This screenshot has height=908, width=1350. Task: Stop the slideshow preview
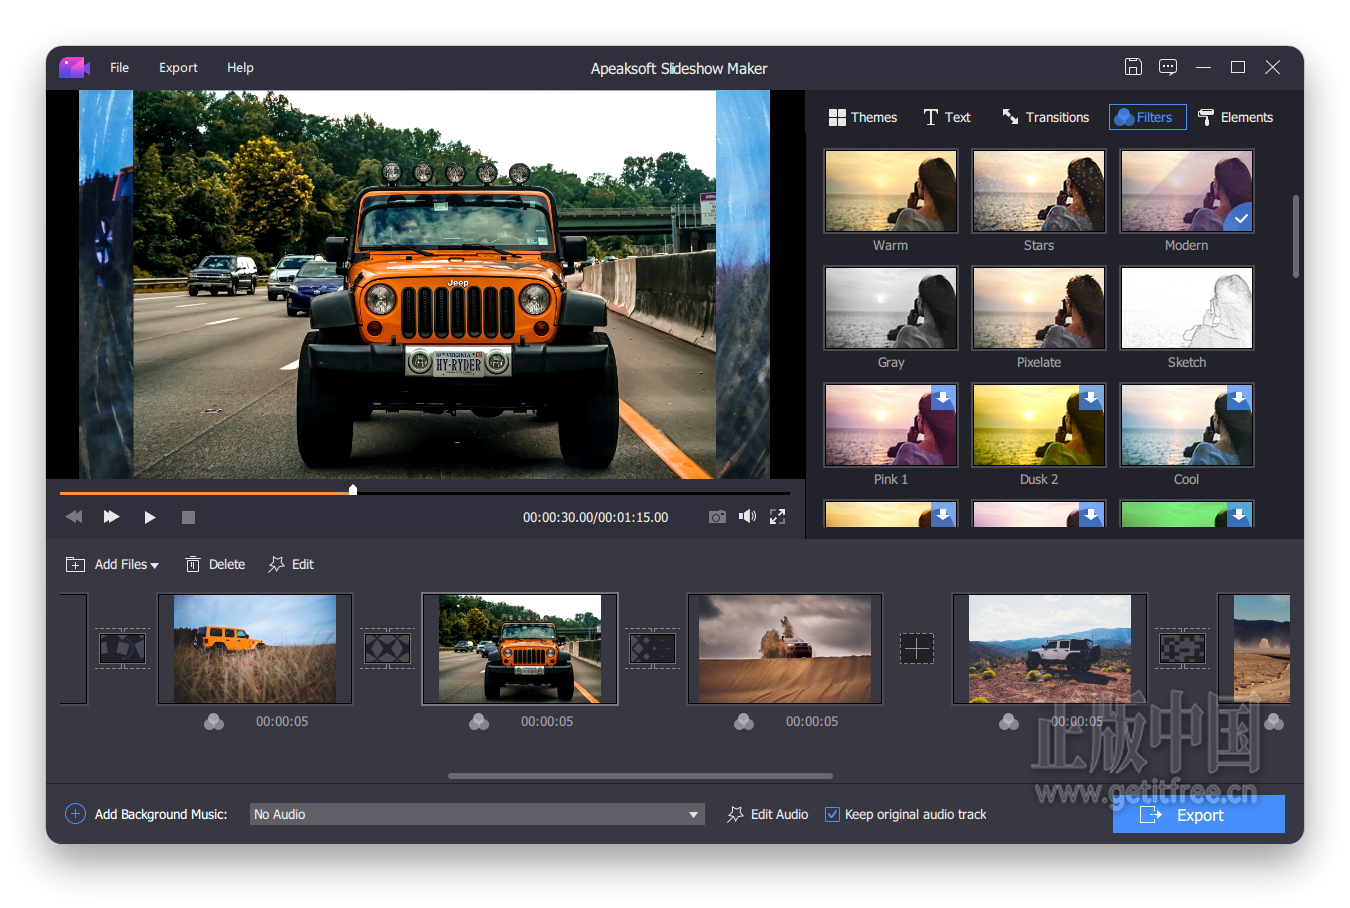click(188, 517)
